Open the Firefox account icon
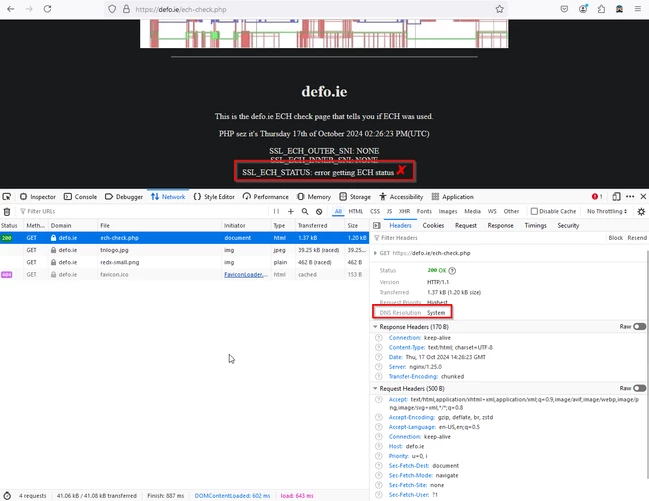This screenshot has height=501, width=649. [x=583, y=9]
